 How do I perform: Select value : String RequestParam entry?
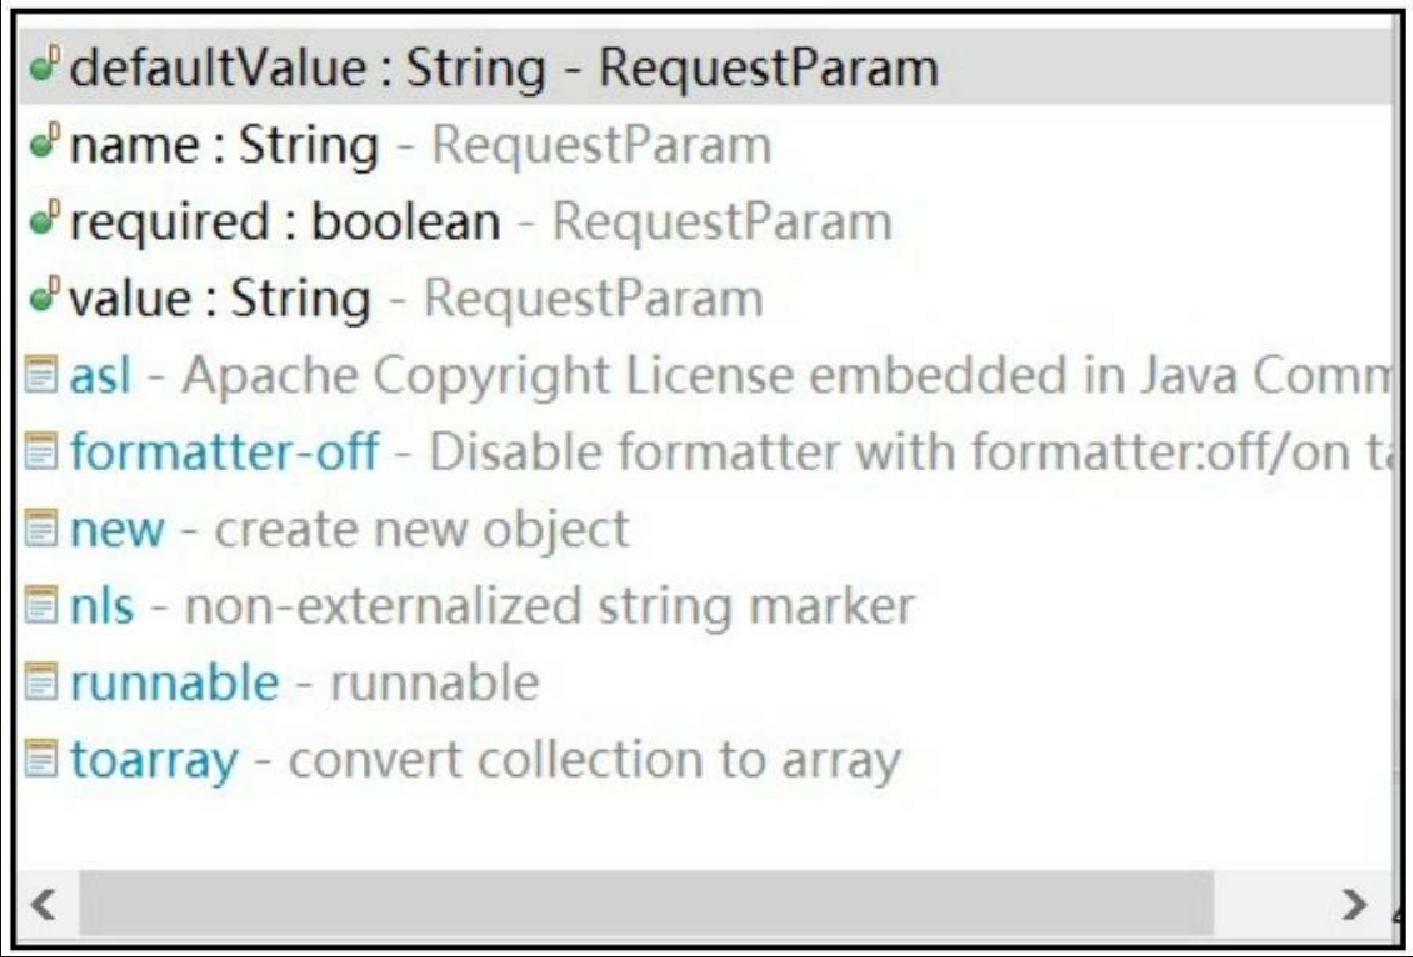point(705,298)
